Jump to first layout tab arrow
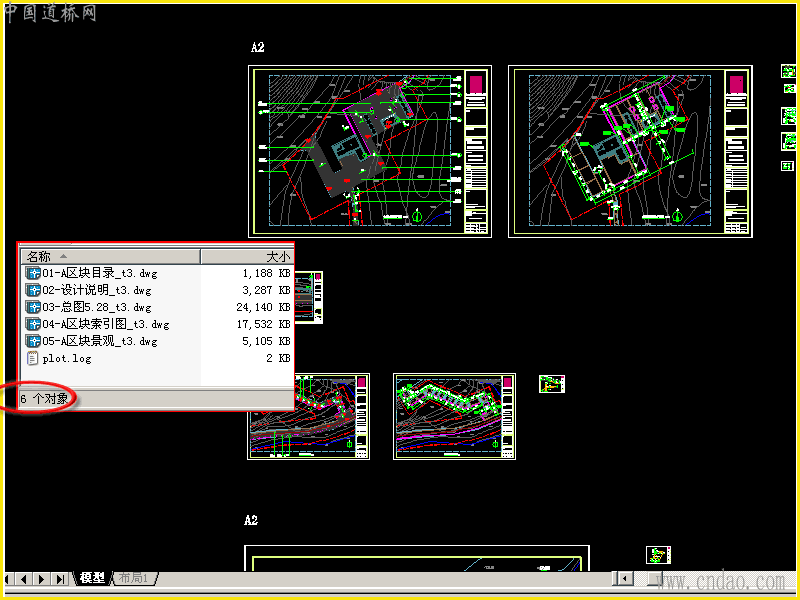The width and height of the screenshot is (800, 600). pos(9,579)
